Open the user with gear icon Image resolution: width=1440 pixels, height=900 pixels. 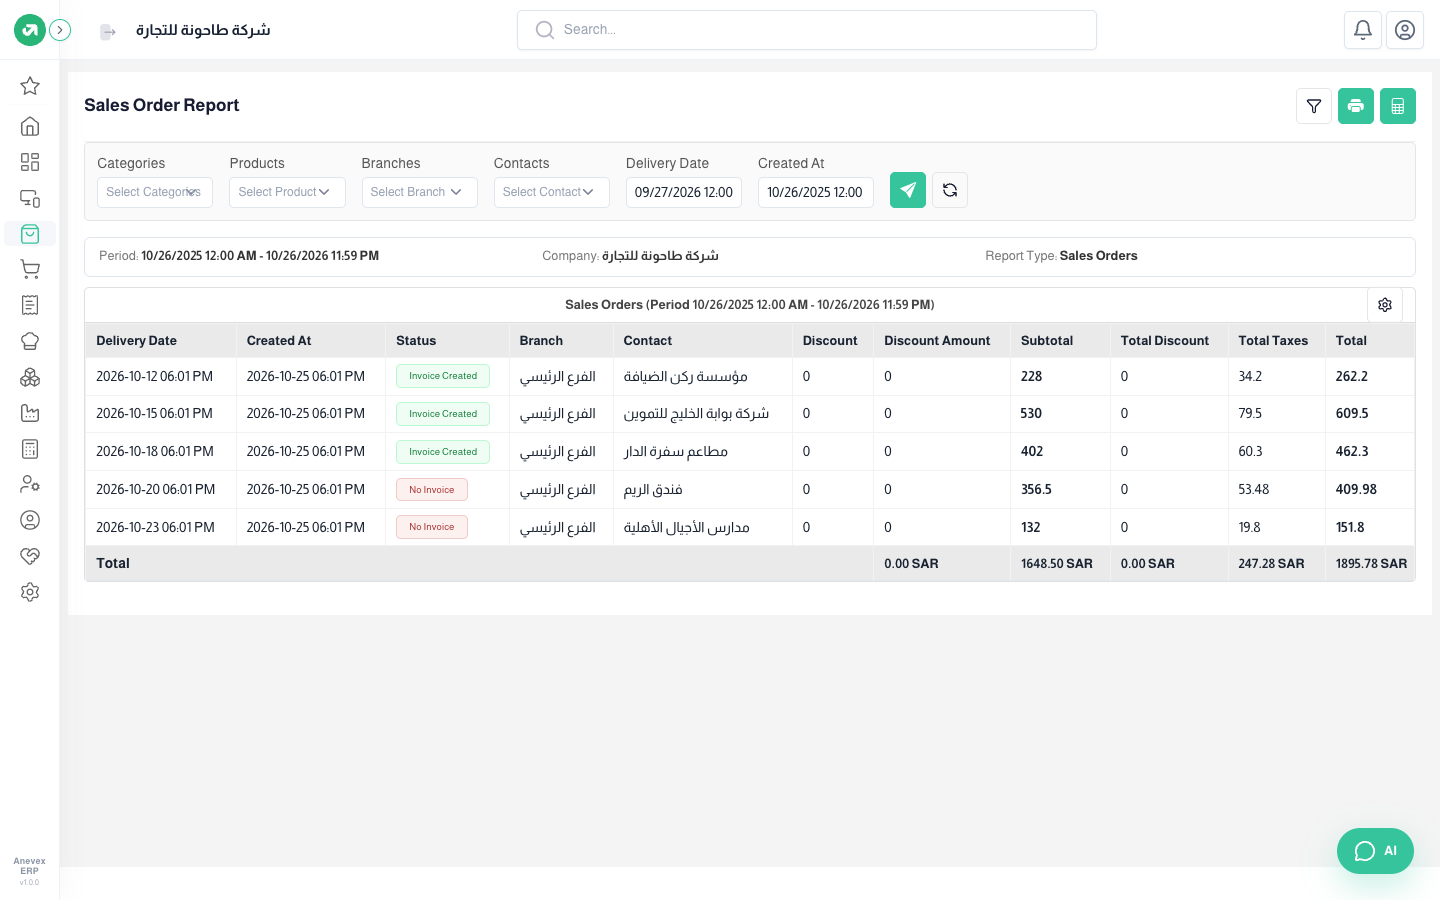[x=30, y=484]
